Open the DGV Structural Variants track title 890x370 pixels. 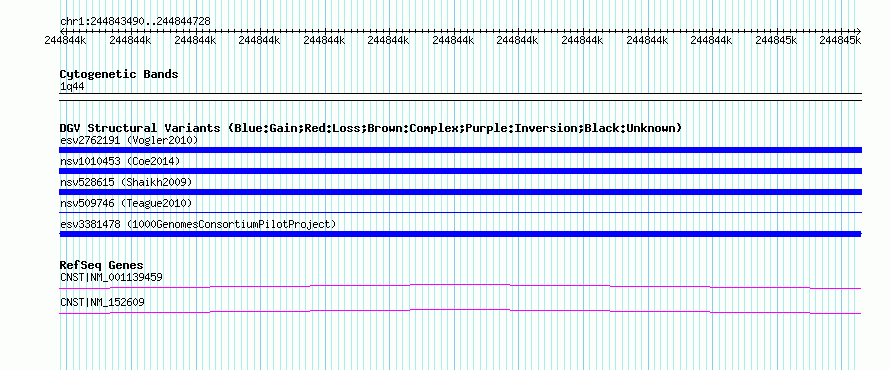point(371,128)
